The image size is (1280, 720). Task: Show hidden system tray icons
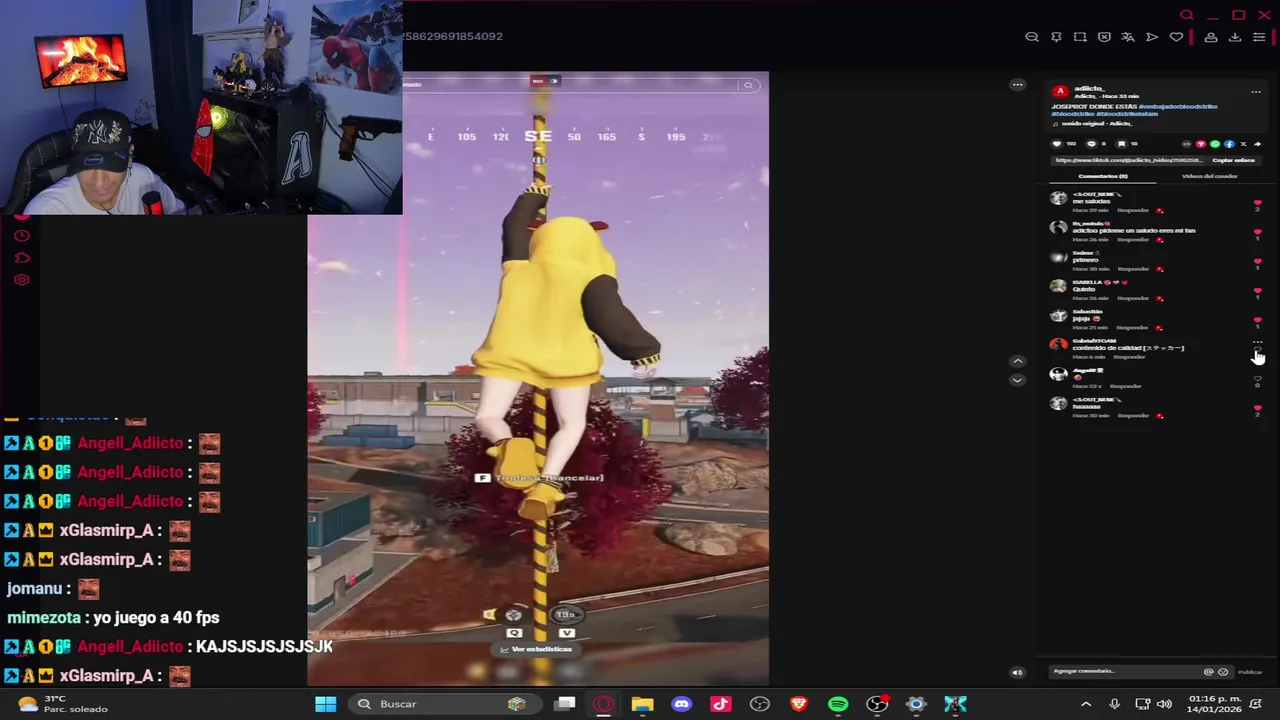1086,704
